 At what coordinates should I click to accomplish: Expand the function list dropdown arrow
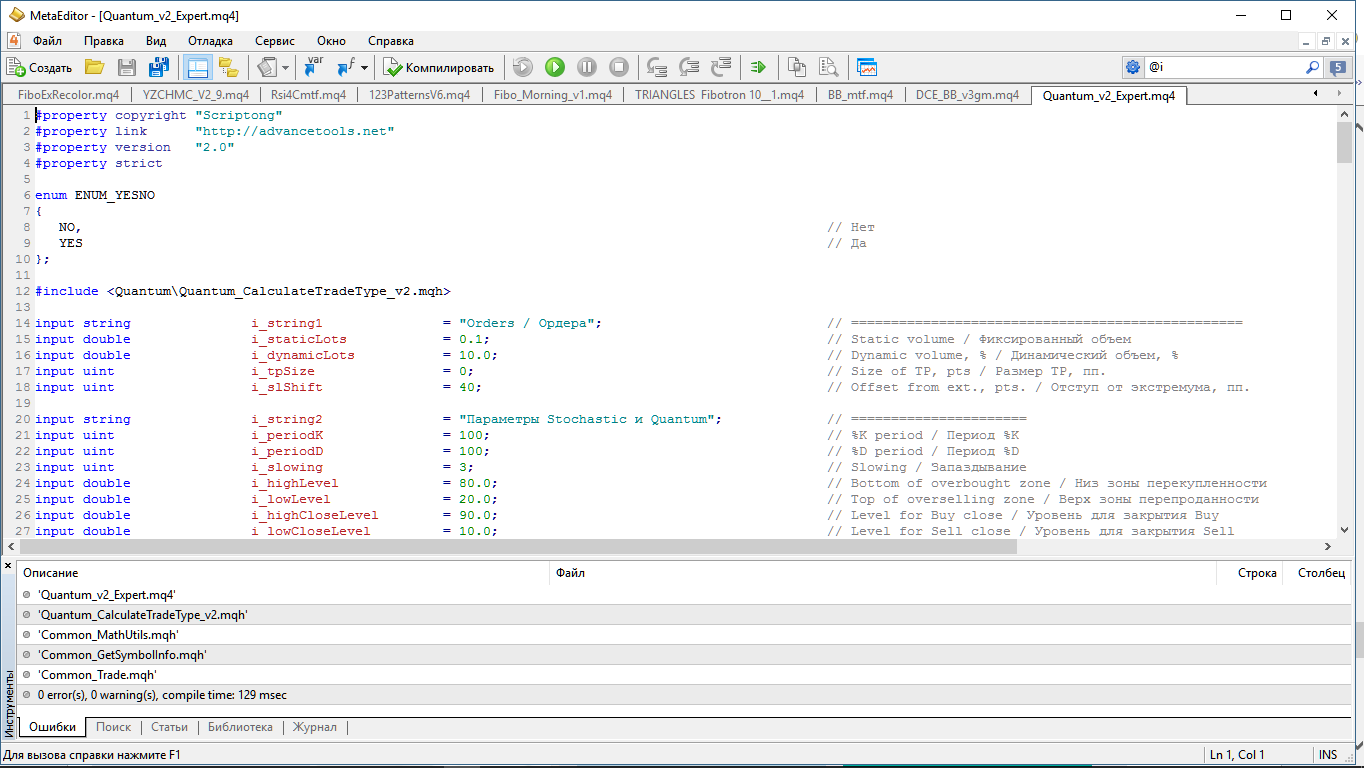(365, 68)
